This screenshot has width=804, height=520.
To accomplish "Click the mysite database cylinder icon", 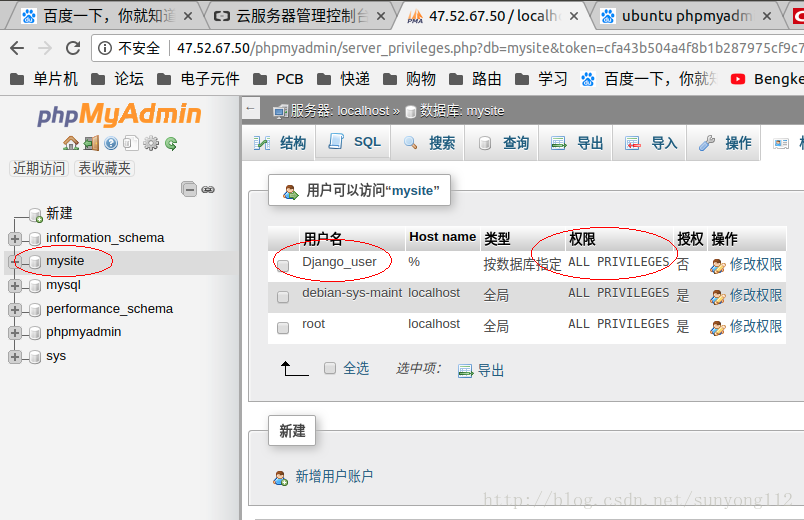I will pos(35,262).
